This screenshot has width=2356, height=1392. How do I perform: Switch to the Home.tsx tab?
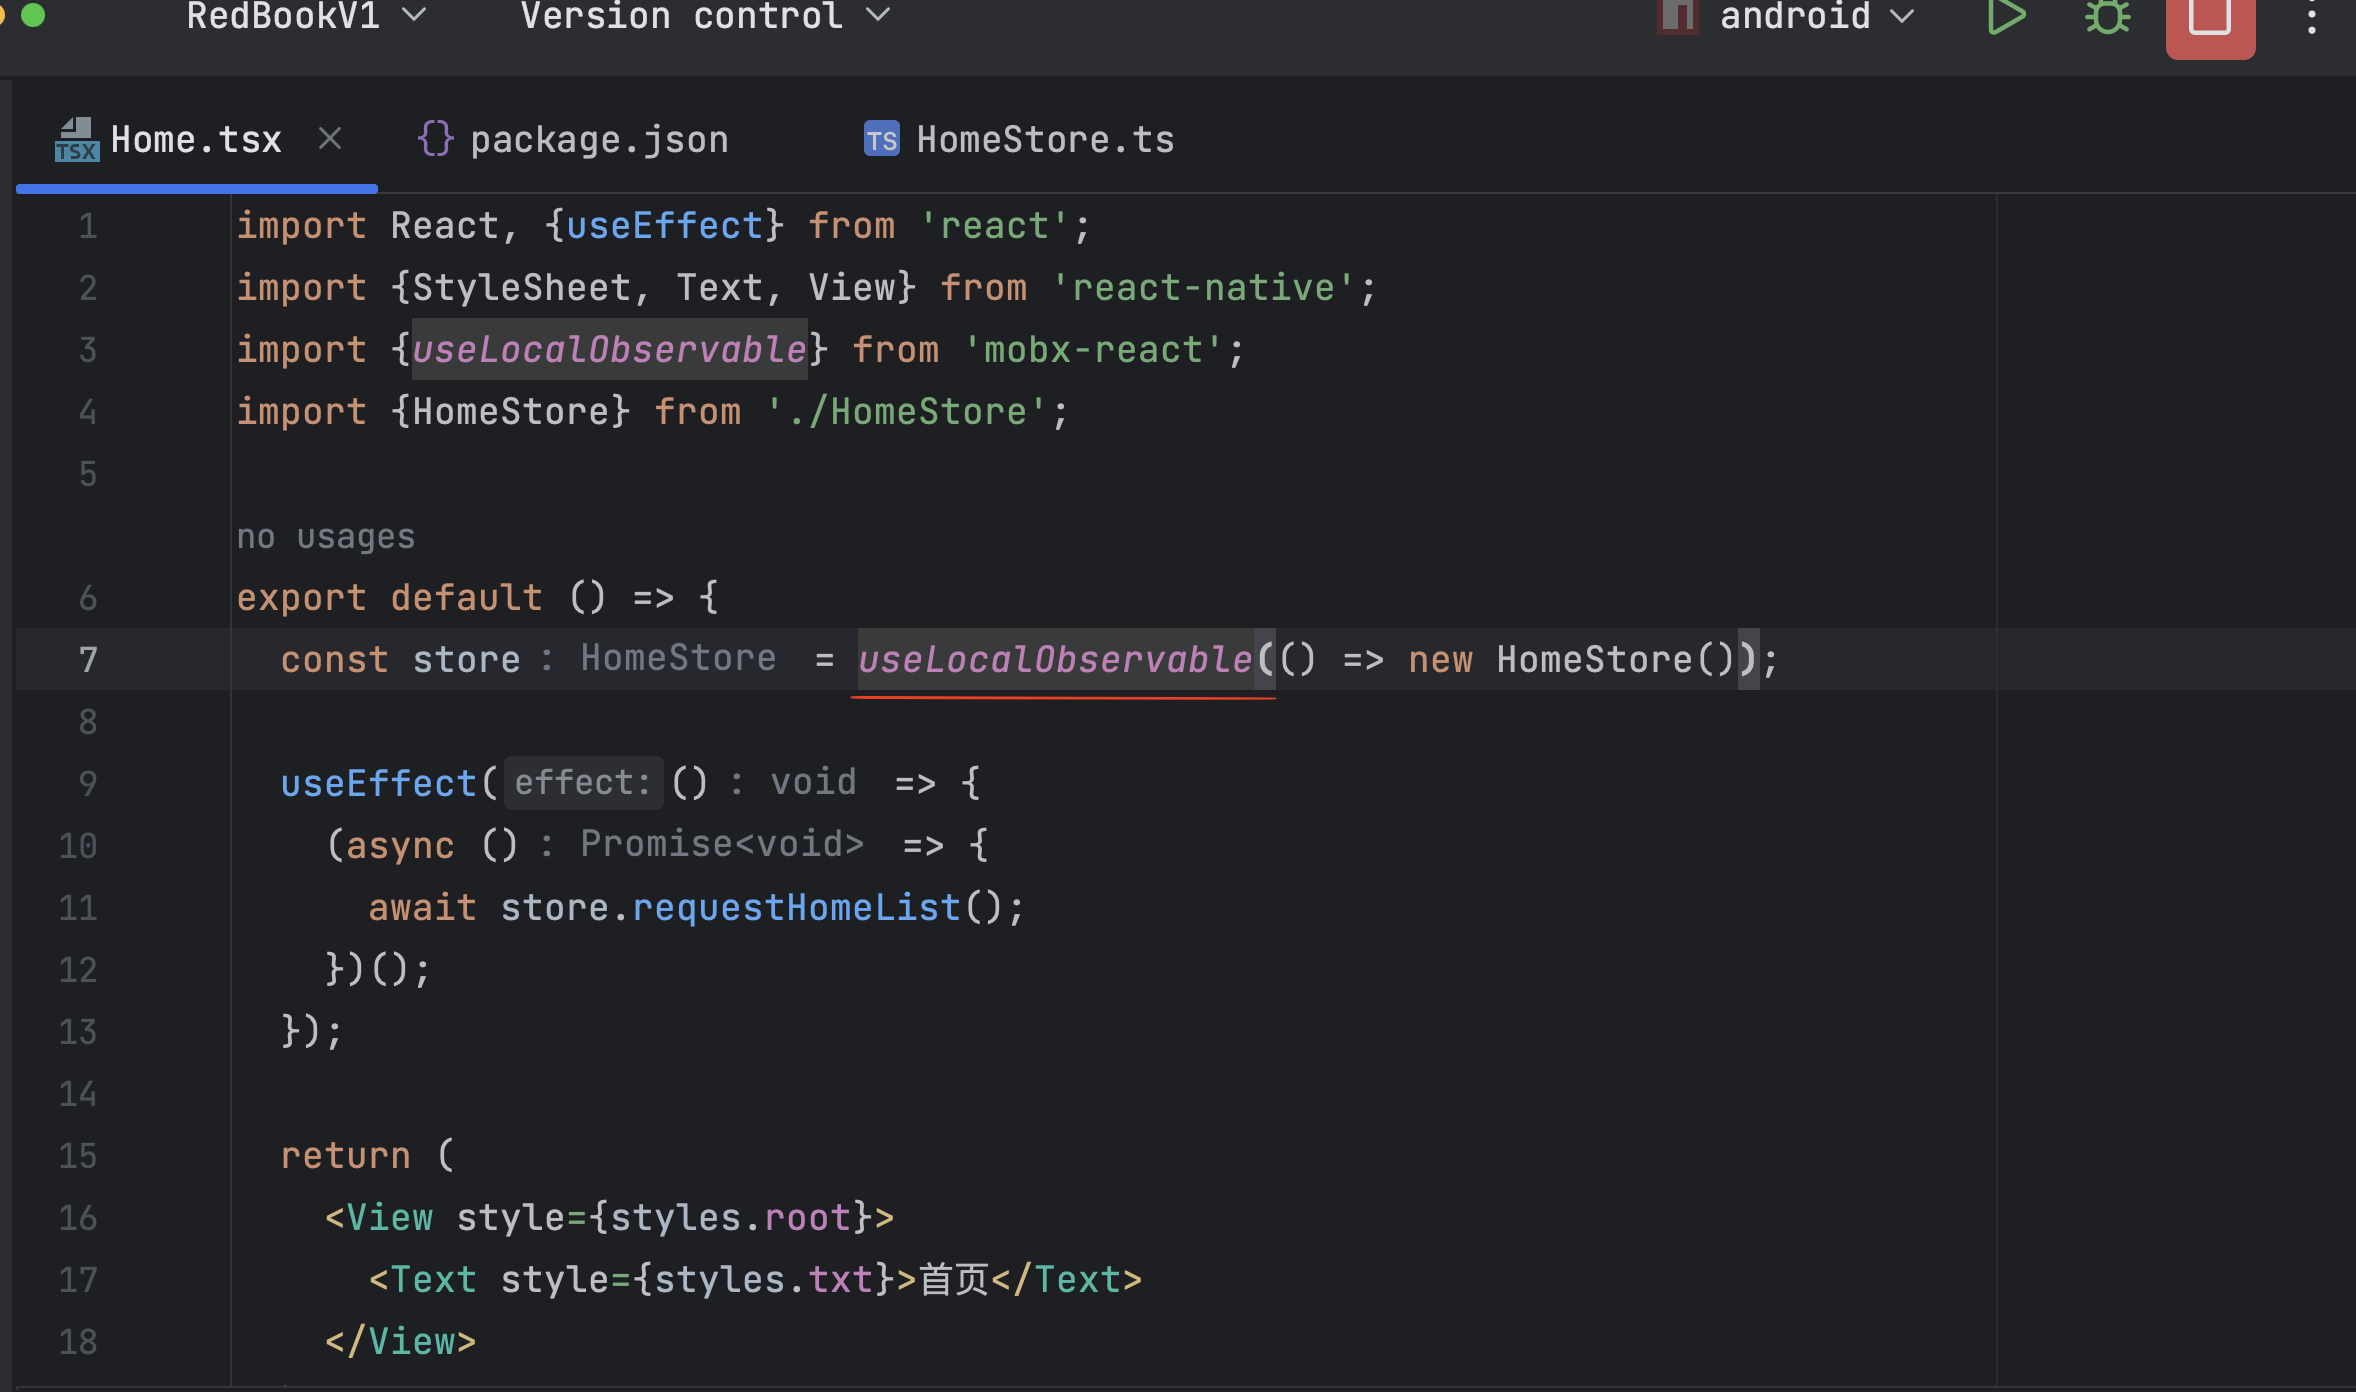[196, 140]
